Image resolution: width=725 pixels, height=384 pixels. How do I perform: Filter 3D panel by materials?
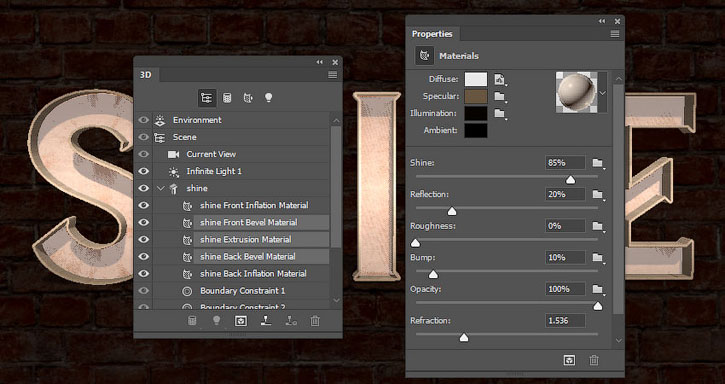point(248,98)
